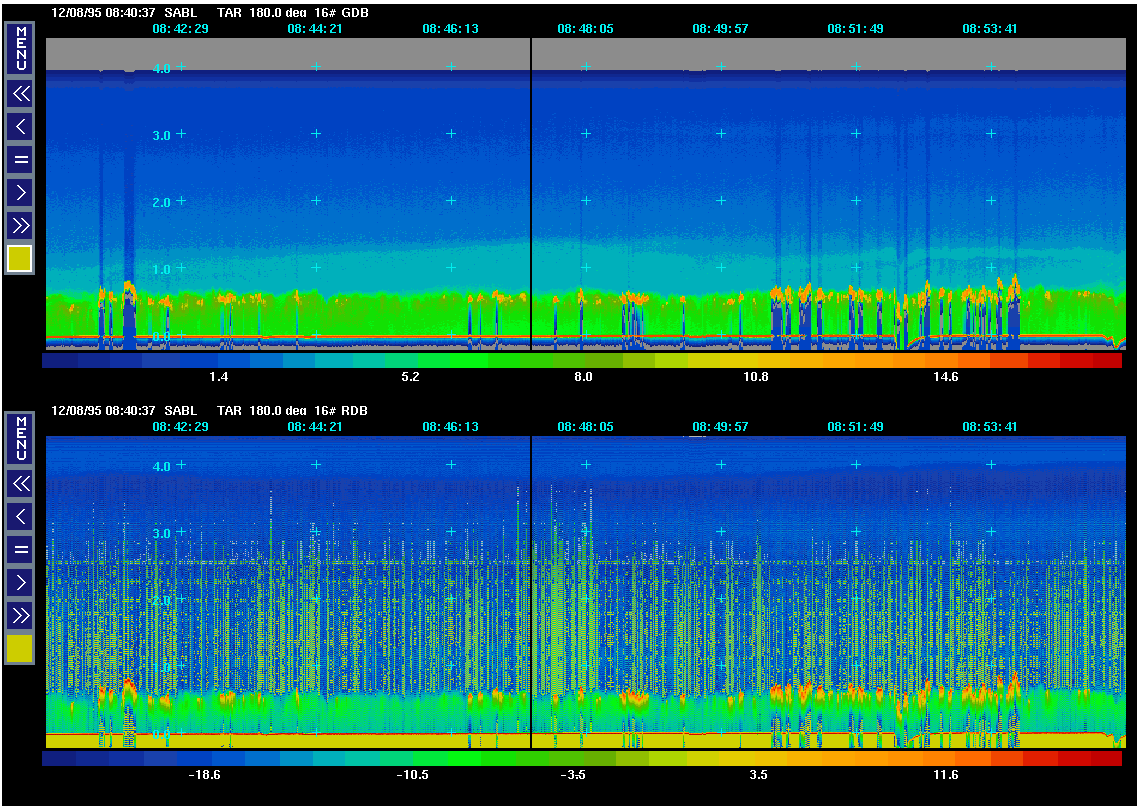Select the 08:44:21 time label in GDB plot
1141x810 pixels.
[x=315, y=29]
